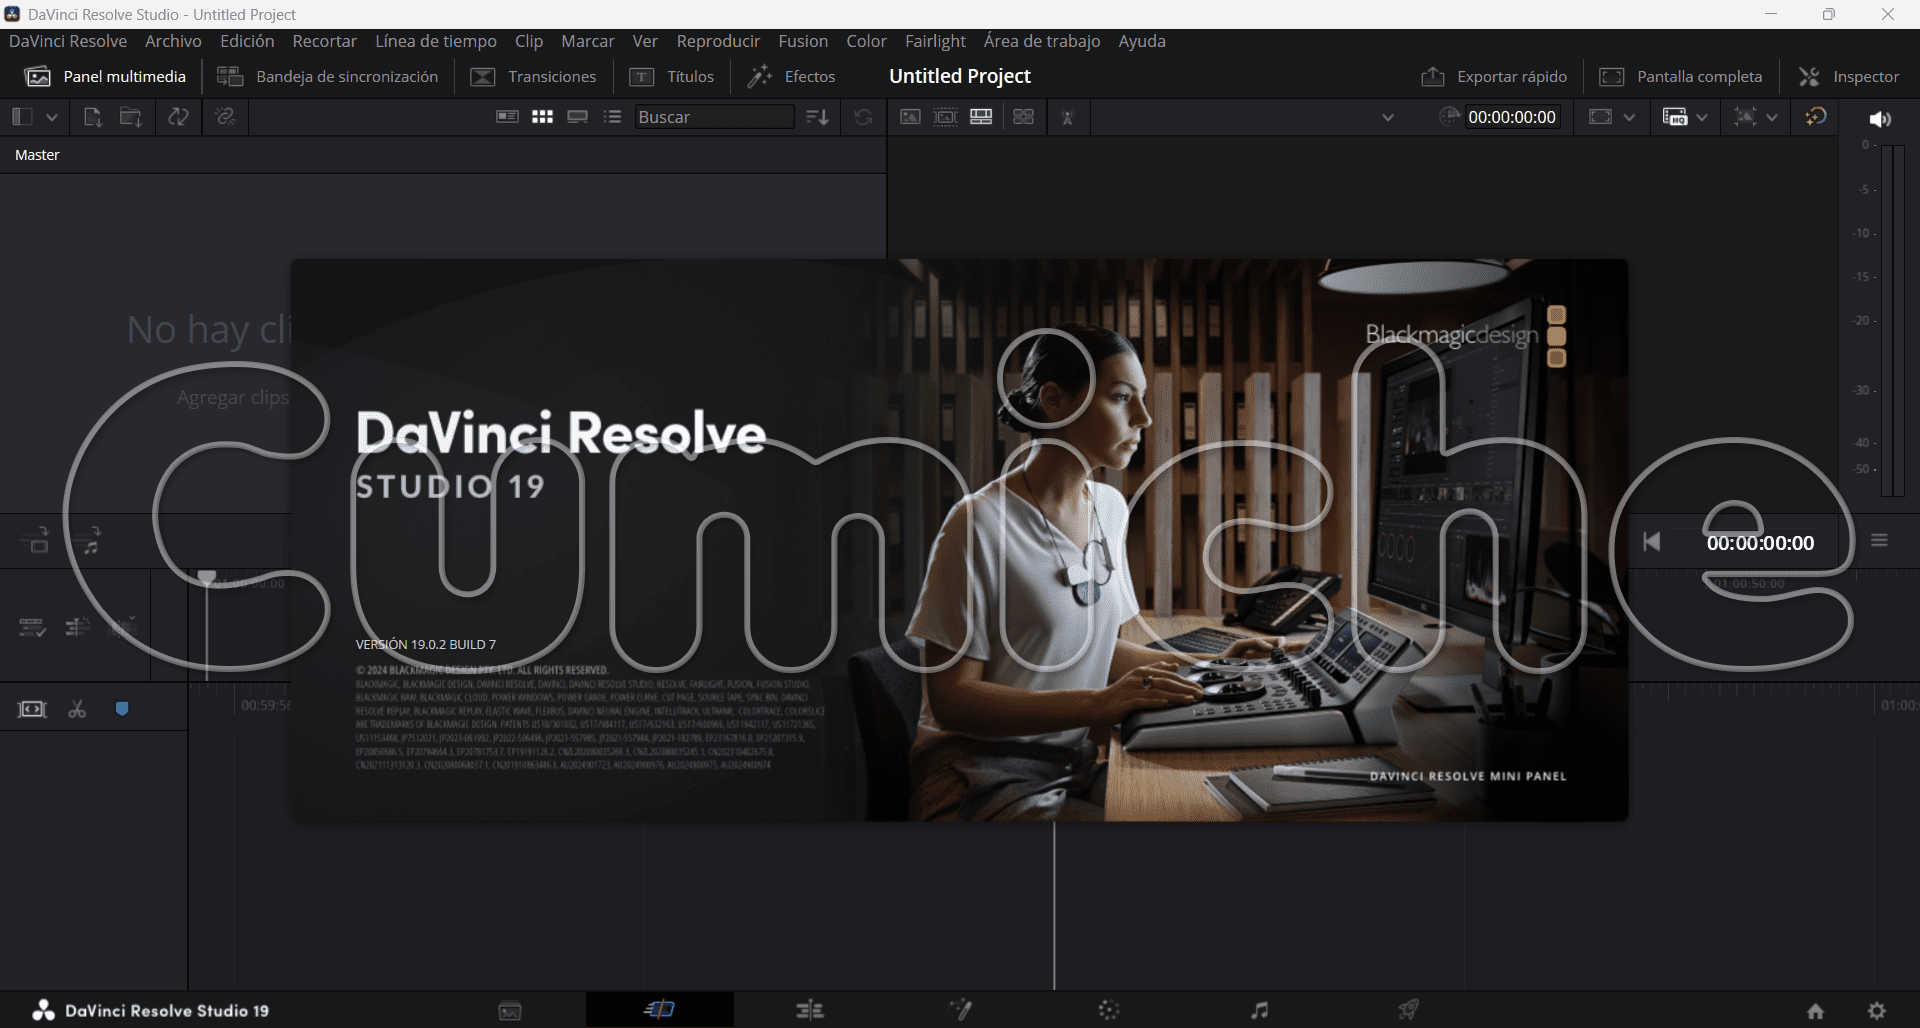Open the Ayuda menu
The width and height of the screenshot is (1920, 1028).
1142,41
